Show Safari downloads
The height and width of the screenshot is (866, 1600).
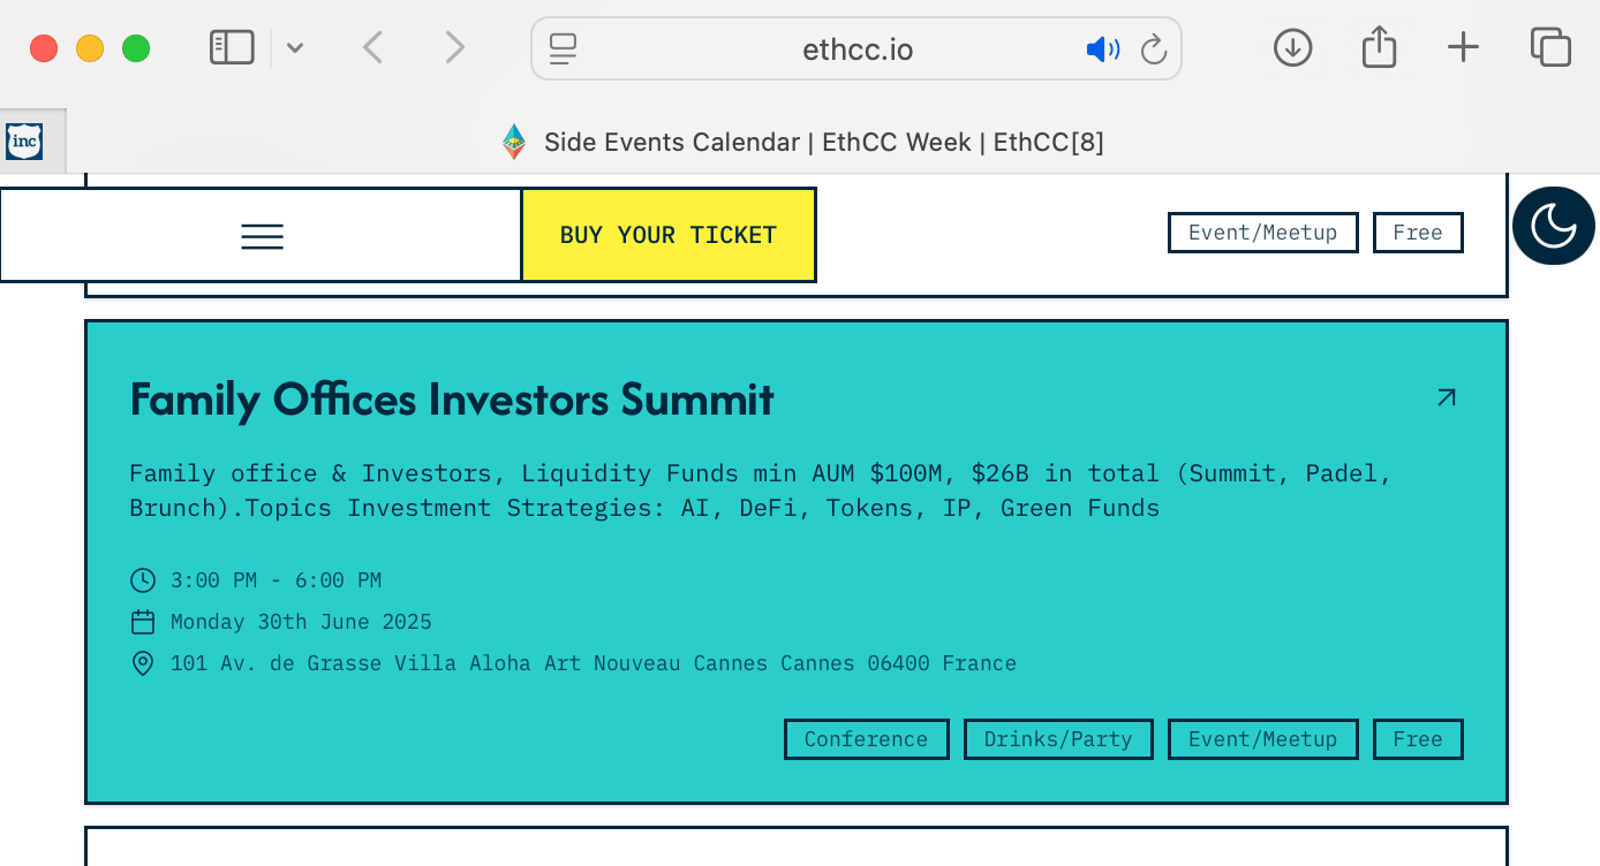coord(1292,48)
